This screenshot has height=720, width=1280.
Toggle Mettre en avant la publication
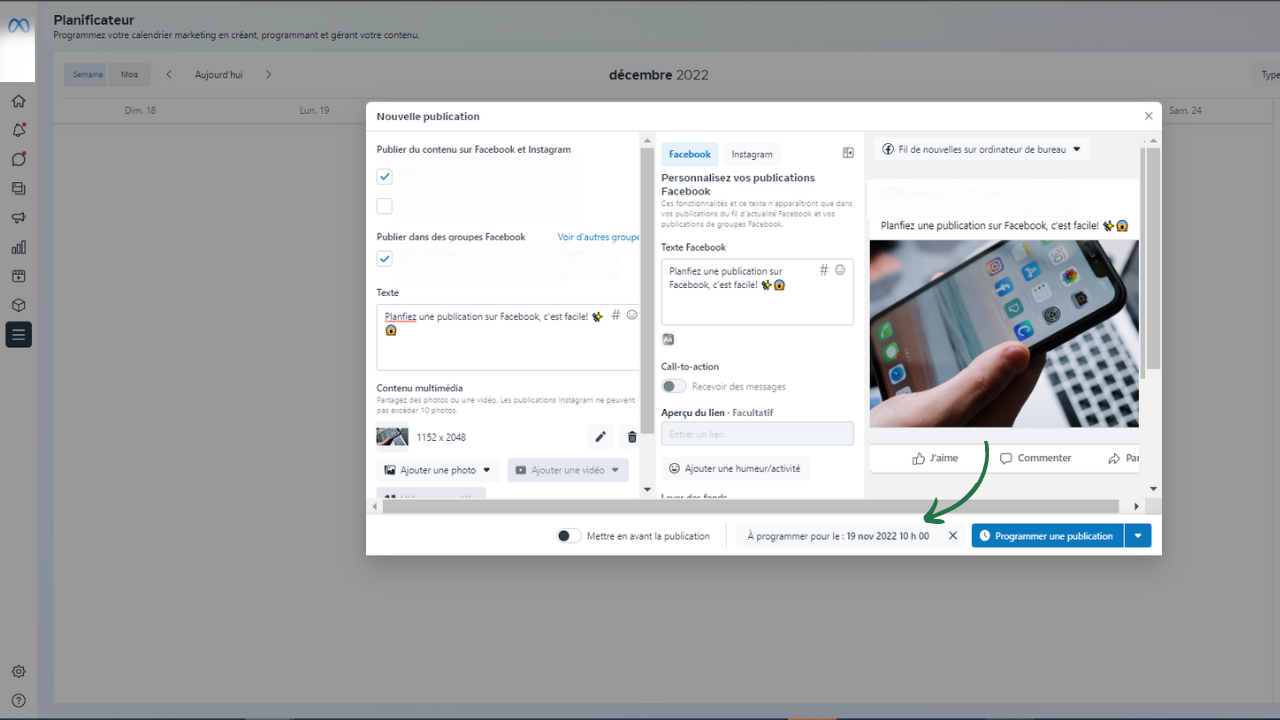[569, 536]
